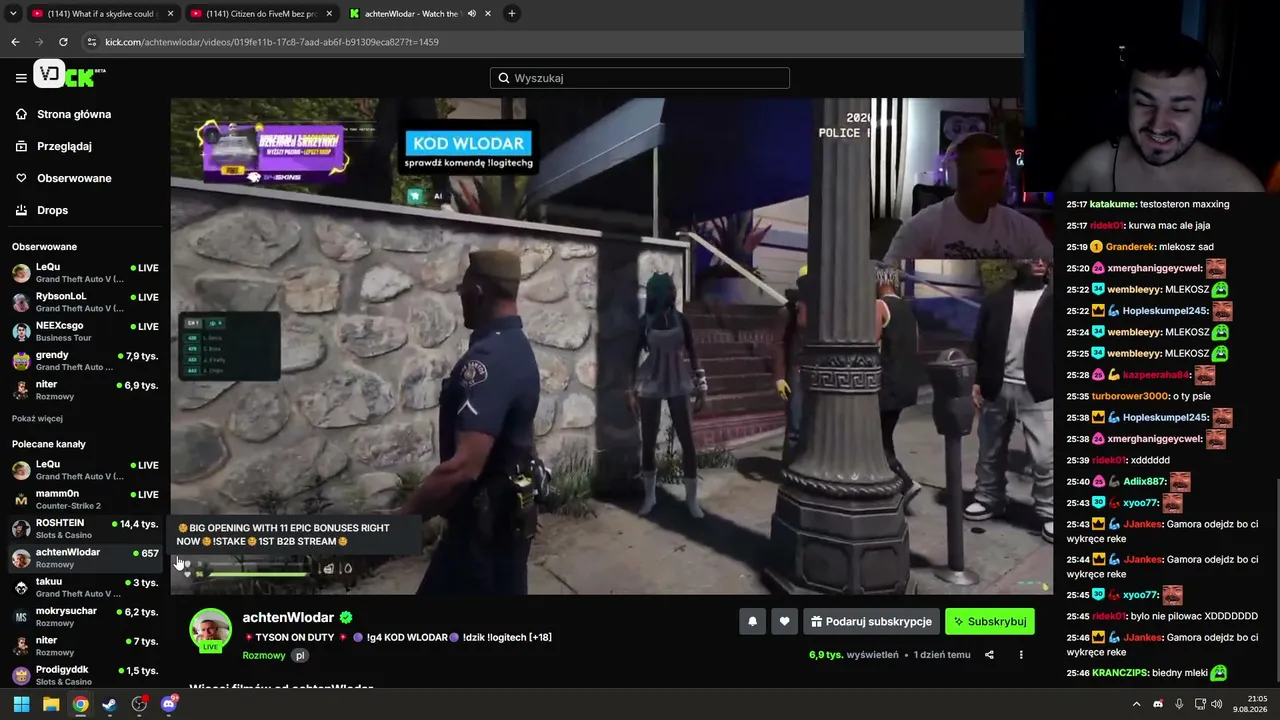Image resolution: width=1280 pixels, height=720 pixels.
Task: Open achtenWlodar in recommended channels
Action: coord(85,558)
